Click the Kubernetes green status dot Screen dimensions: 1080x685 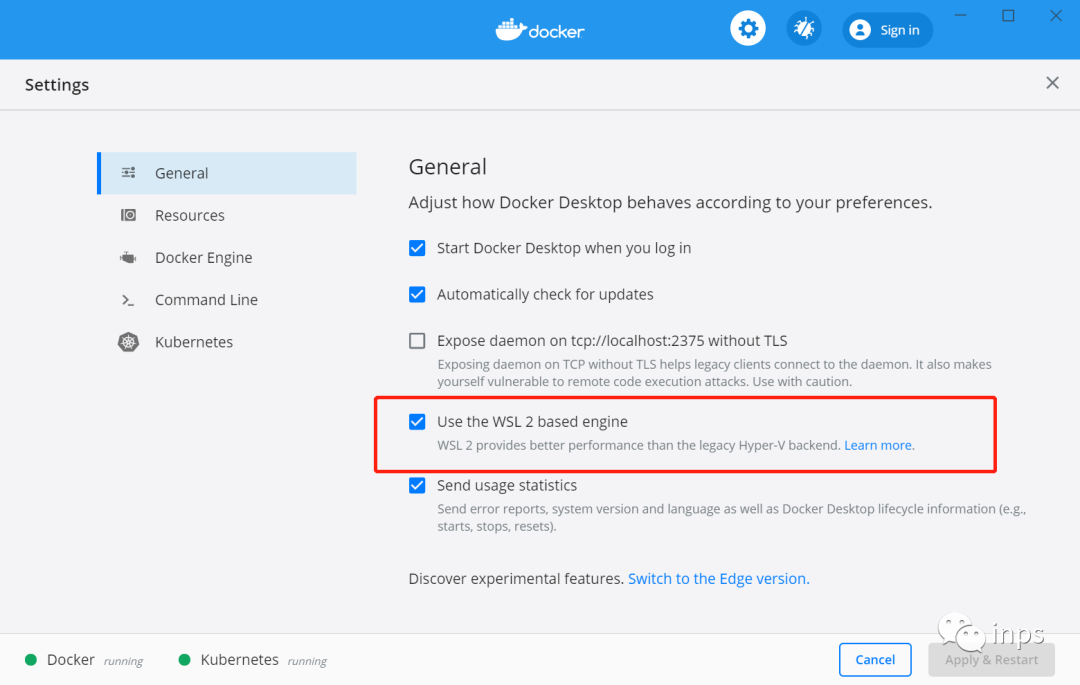(x=185, y=660)
